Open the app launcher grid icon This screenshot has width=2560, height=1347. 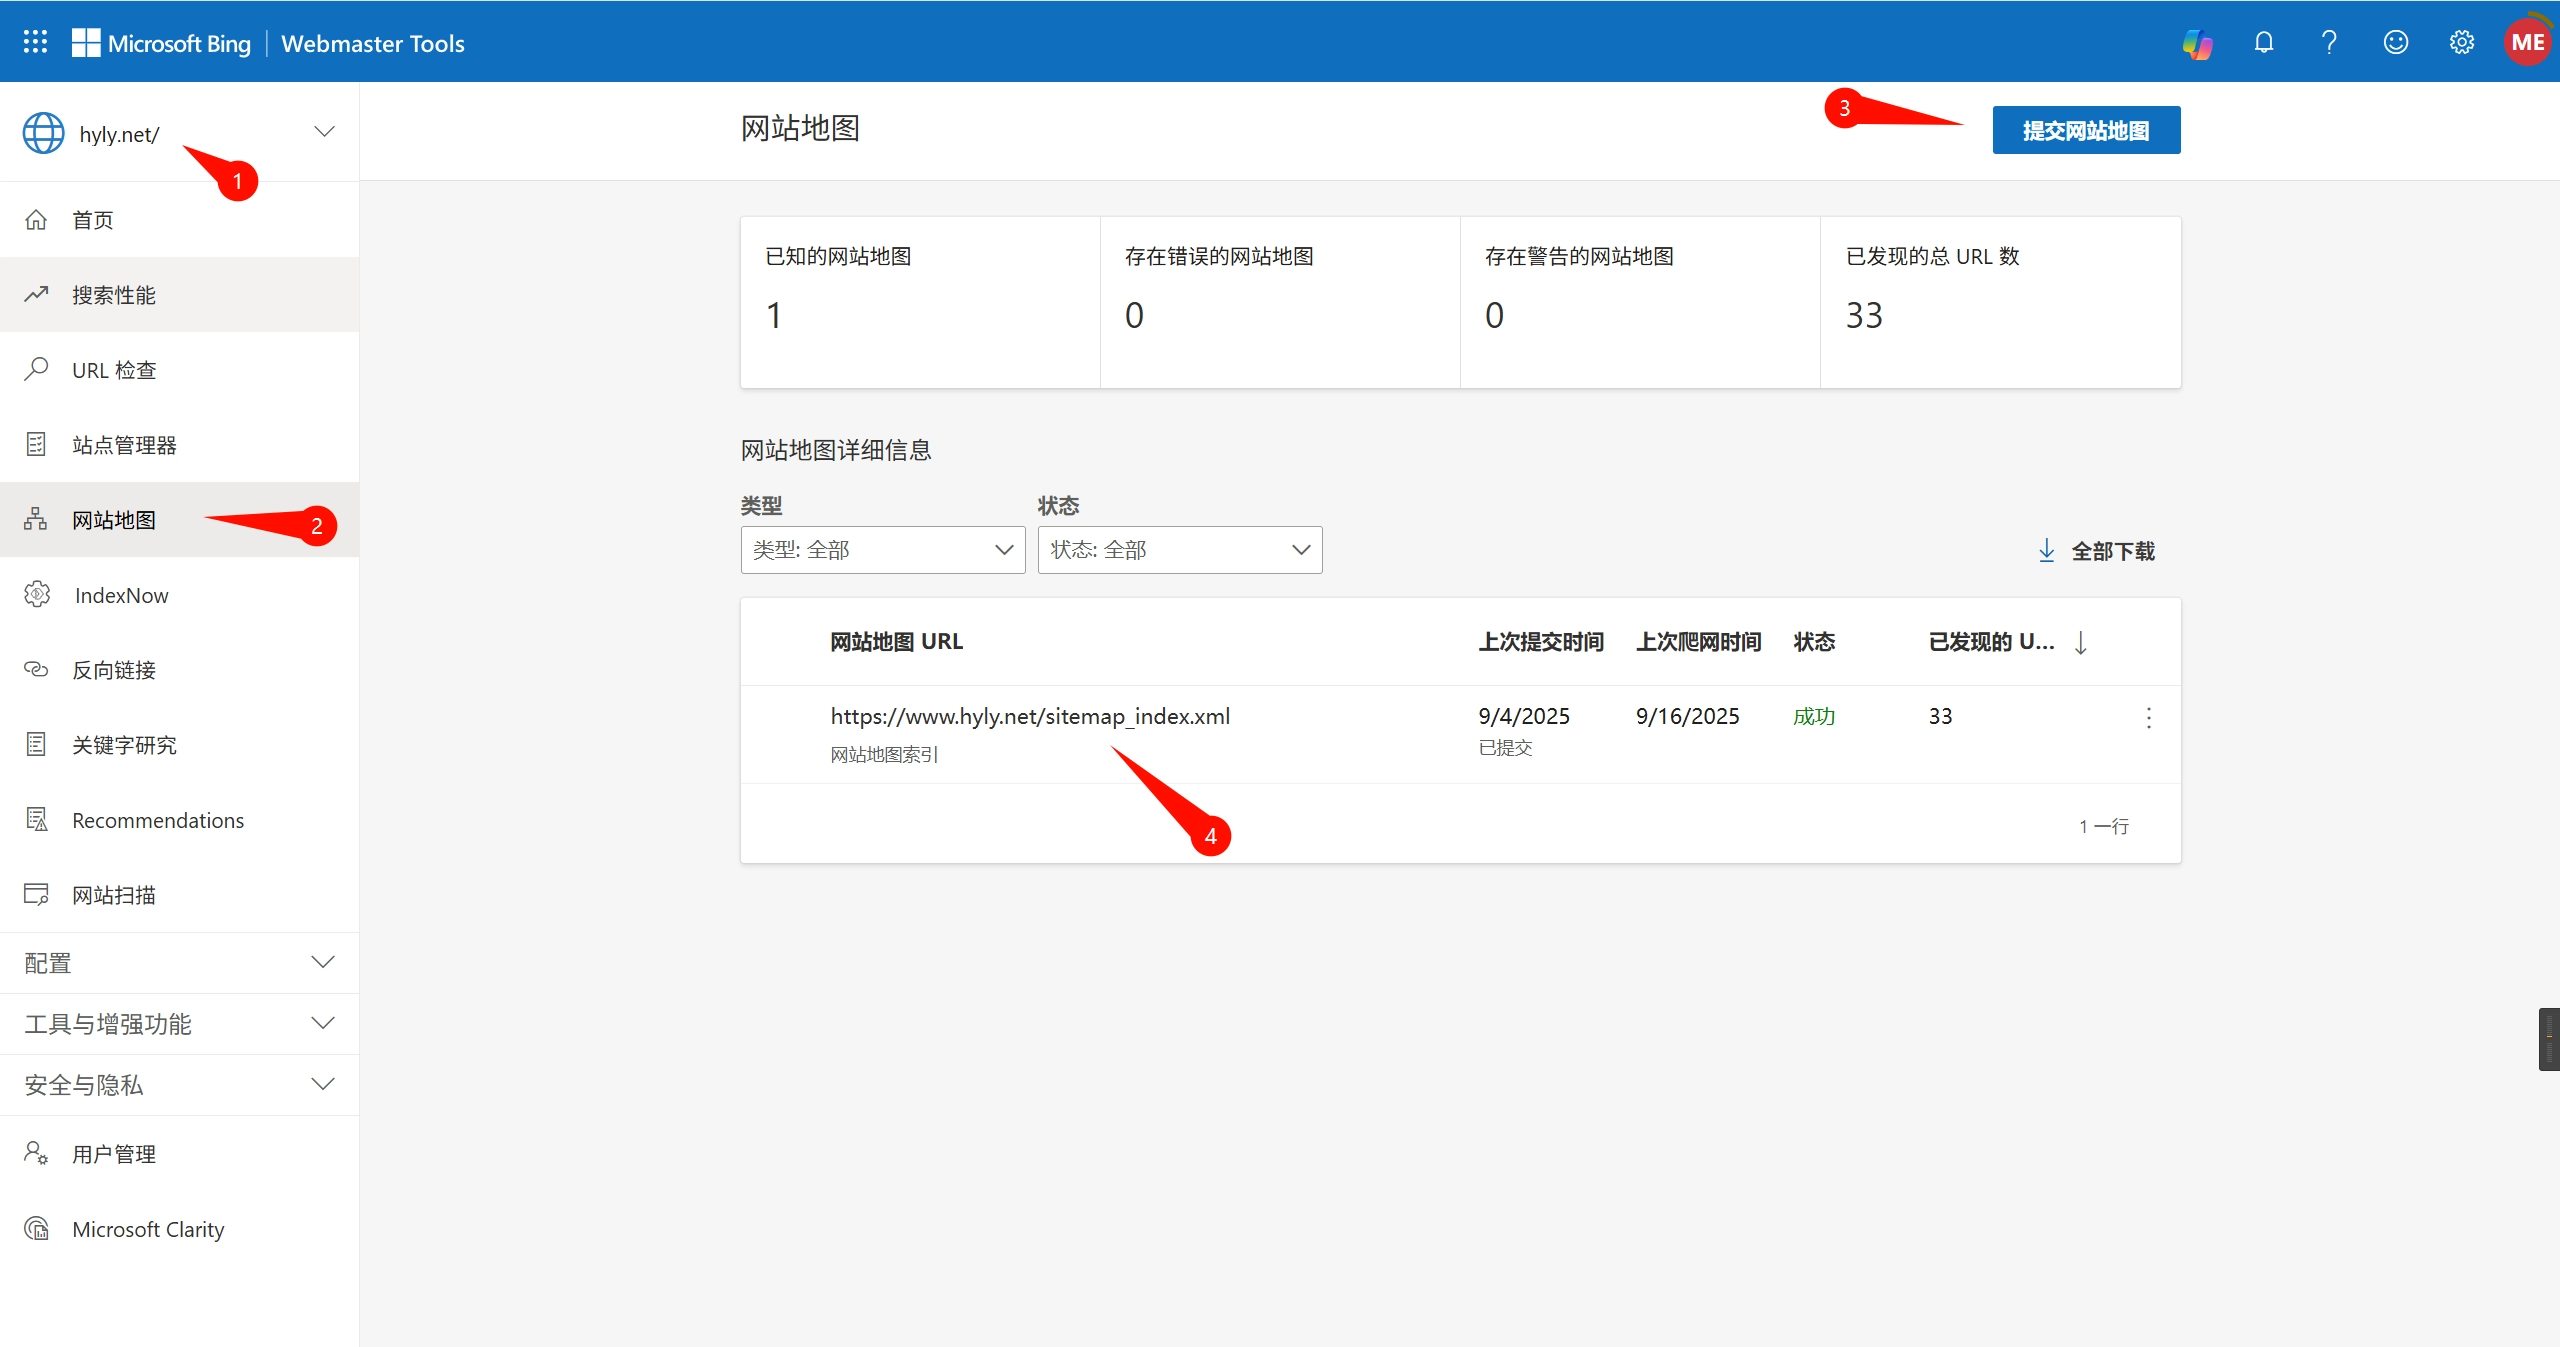36,42
